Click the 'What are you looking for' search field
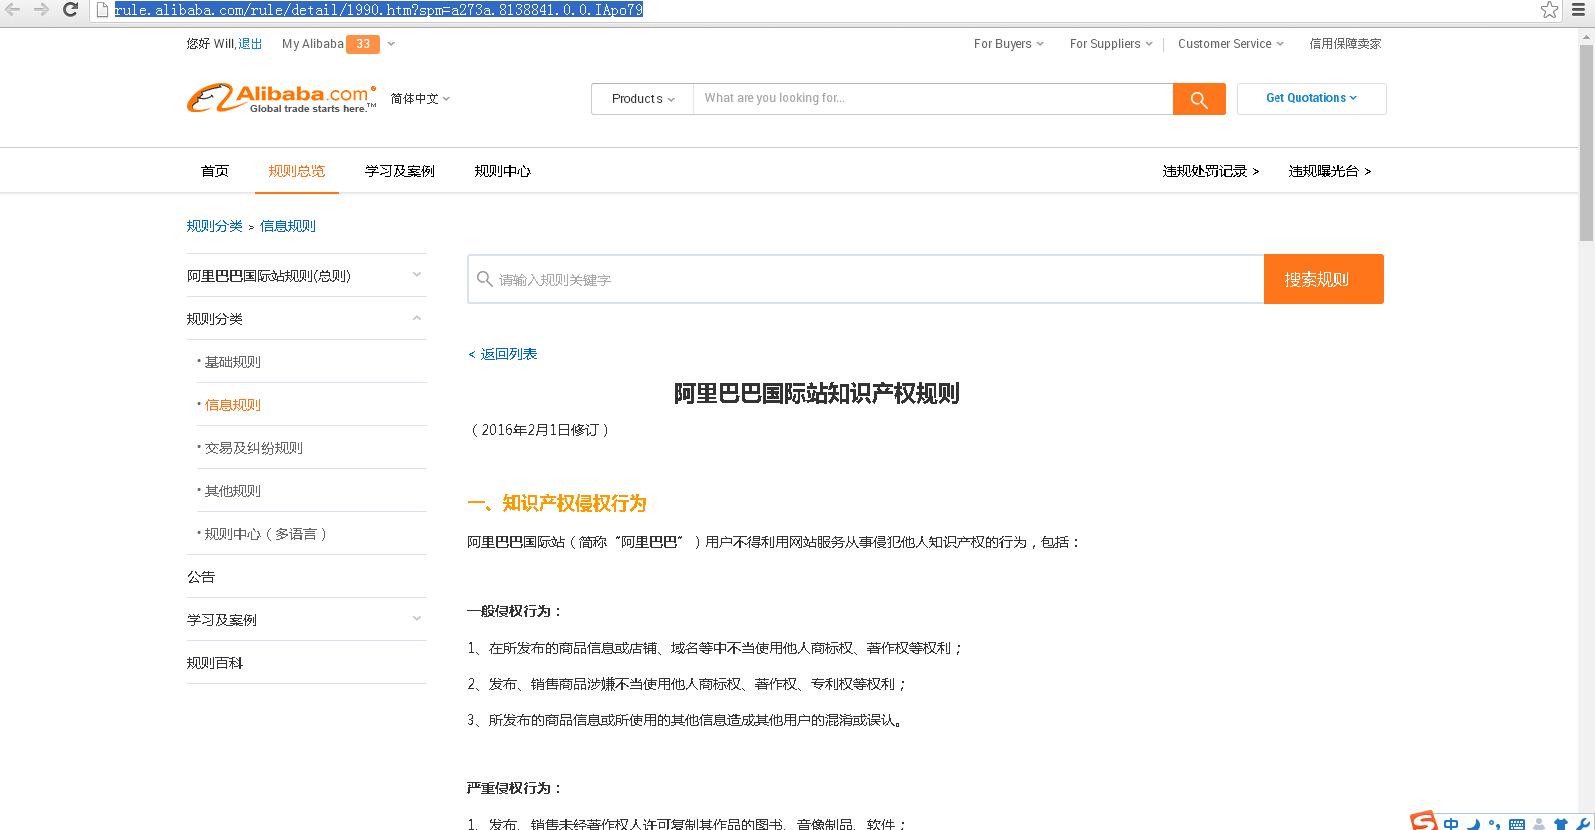 point(933,99)
